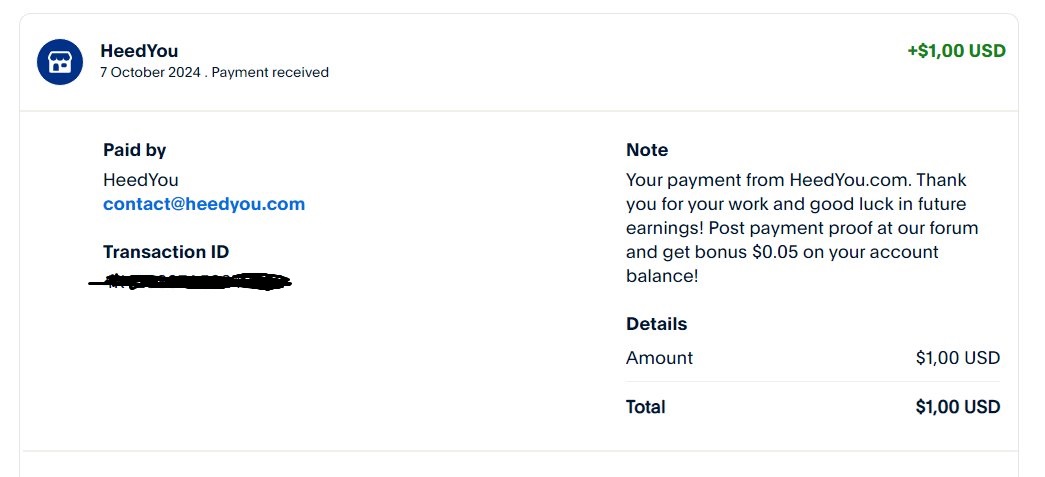Click the 7 October 2024 date text
Image resolution: width=1045 pixels, height=477 pixels.
(150, 72)
